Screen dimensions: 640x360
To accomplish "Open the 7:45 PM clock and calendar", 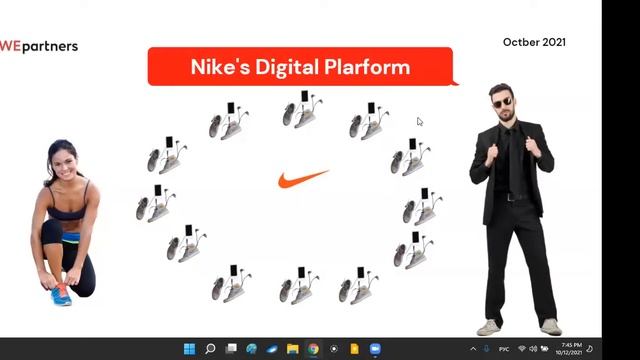I will tap(569, 349).
